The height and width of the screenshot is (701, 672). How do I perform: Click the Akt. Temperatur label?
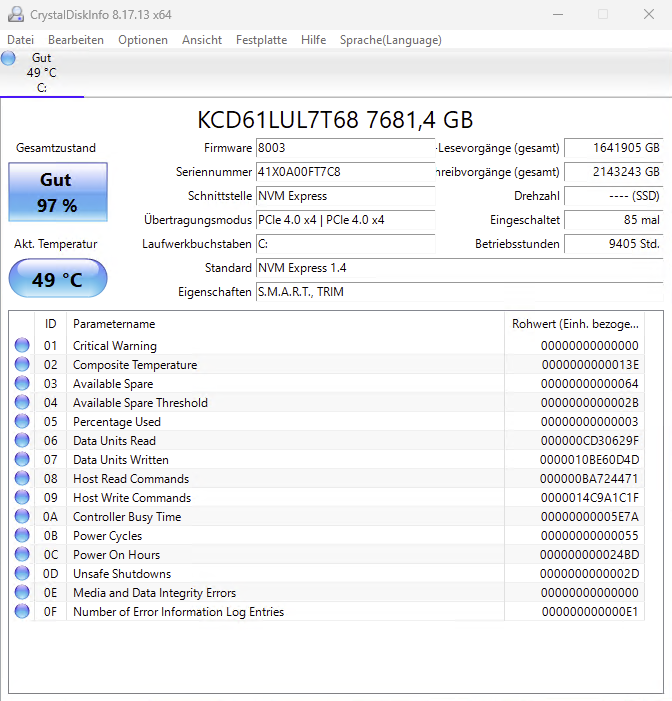55,244
